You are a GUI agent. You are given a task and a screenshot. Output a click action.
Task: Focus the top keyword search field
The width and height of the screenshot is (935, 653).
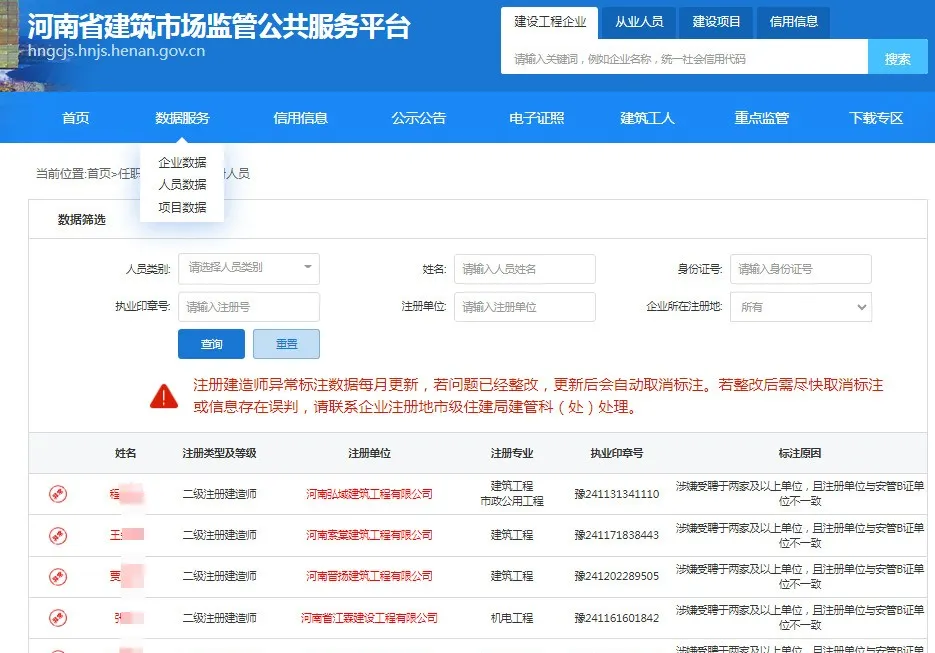(685, 57)
